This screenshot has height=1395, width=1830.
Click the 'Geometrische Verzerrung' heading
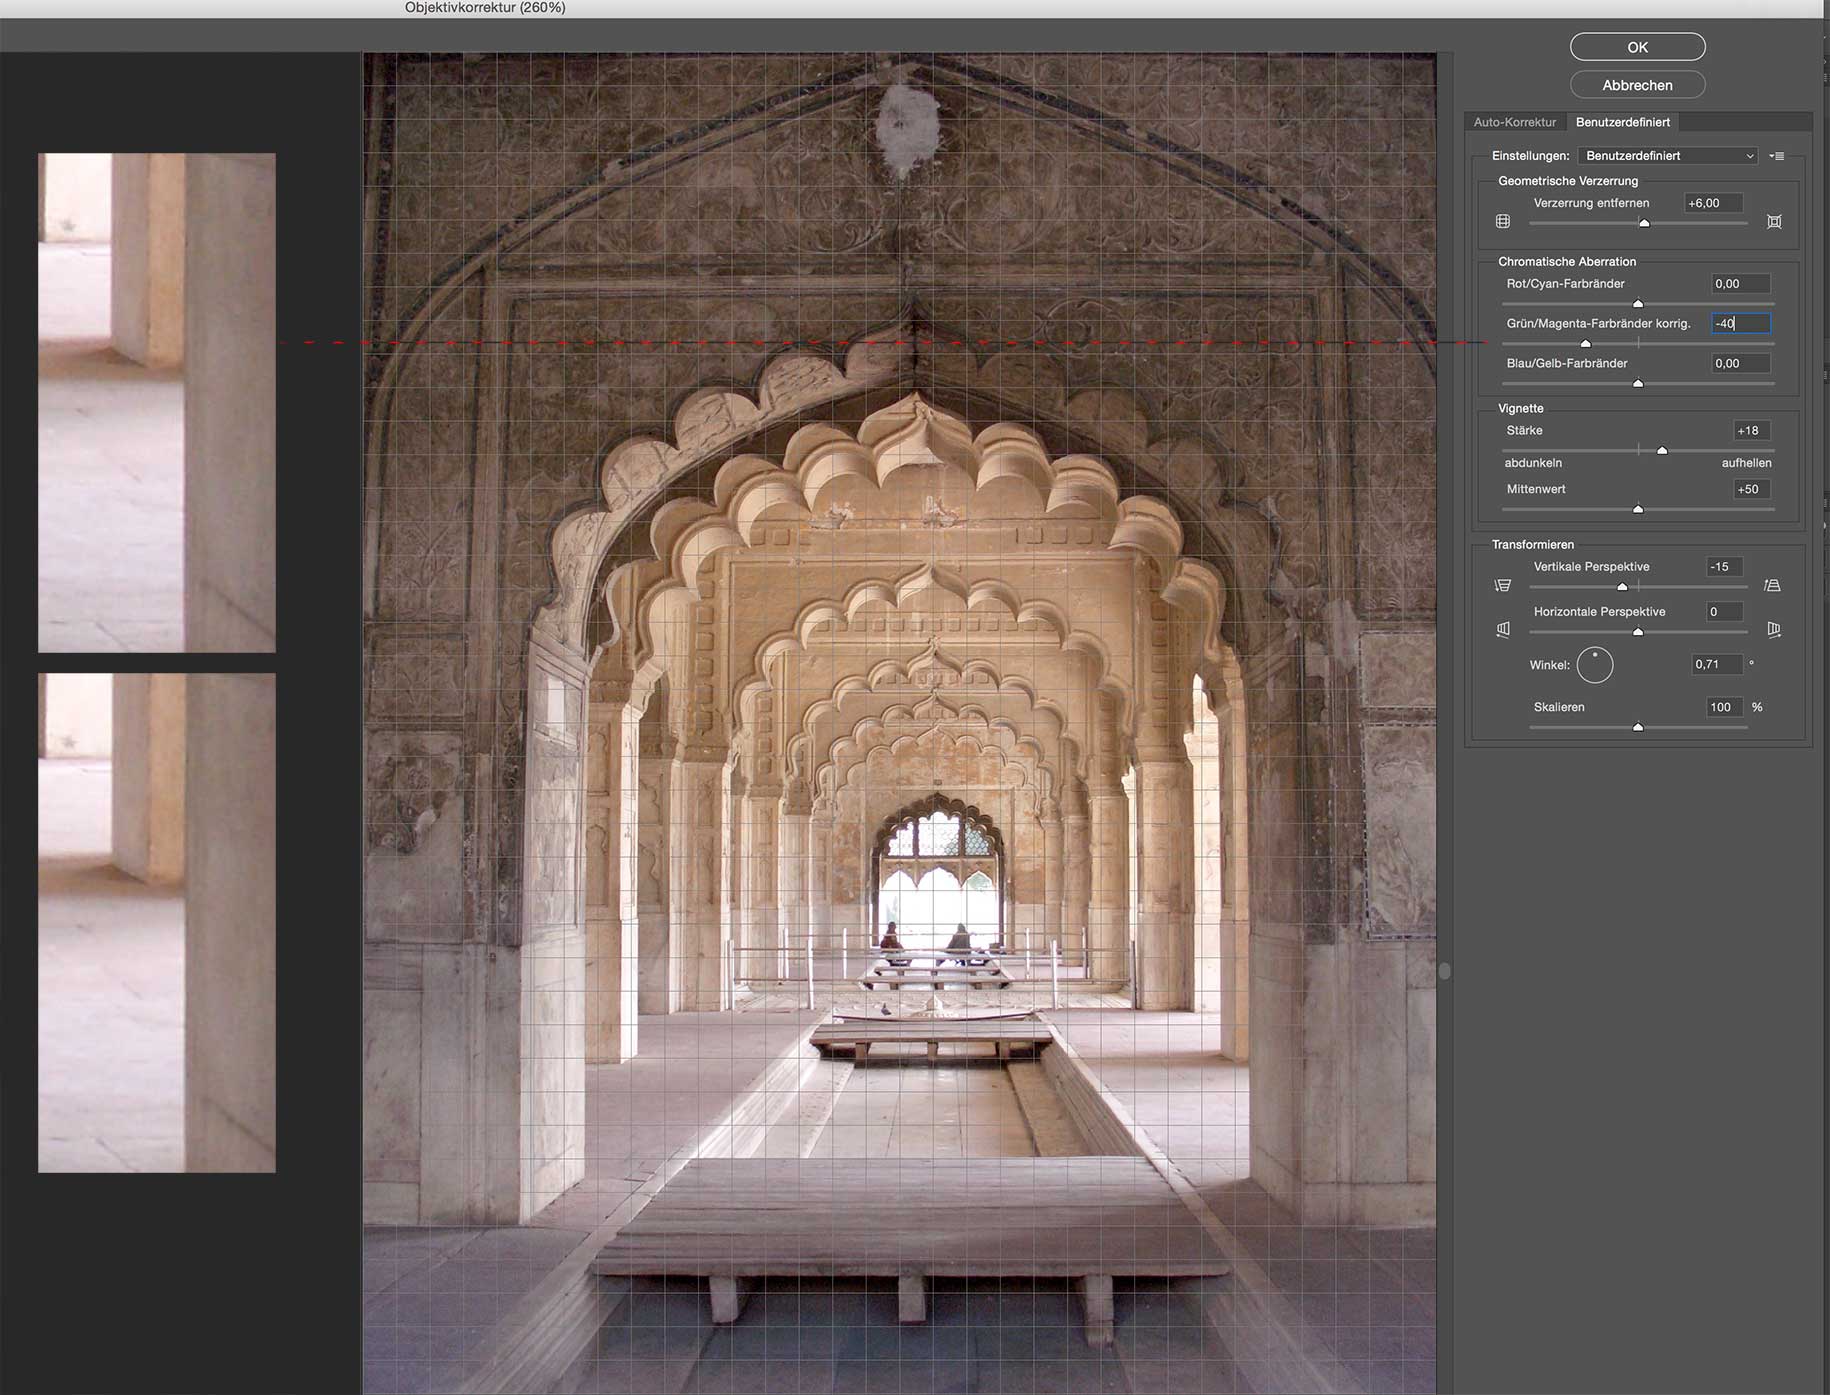(1568, 181)
